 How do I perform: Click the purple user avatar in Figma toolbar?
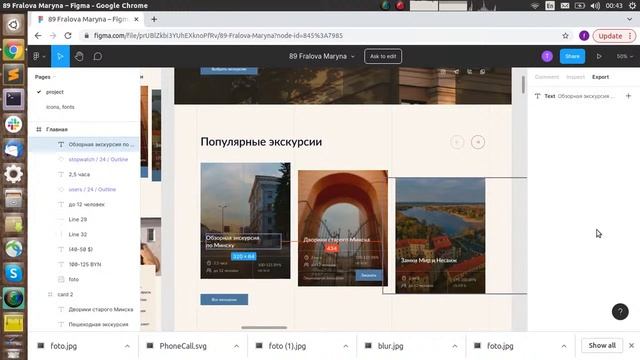coord(547,56)
